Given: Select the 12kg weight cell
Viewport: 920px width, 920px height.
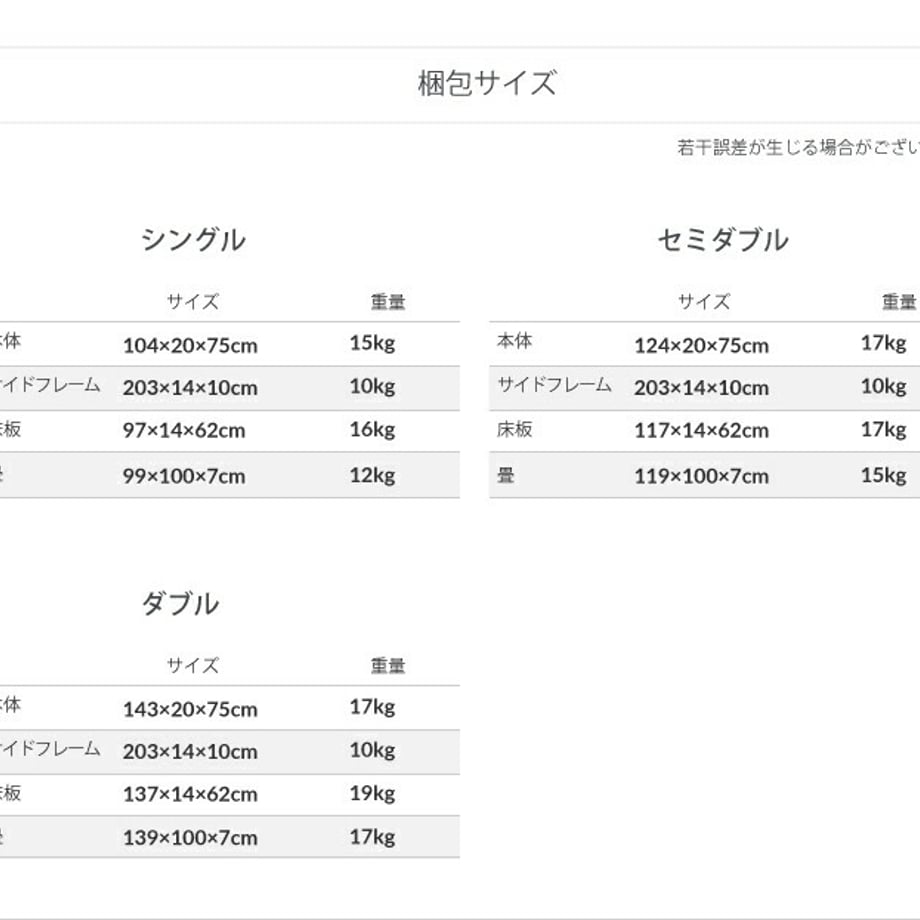Looking at the screenshot, I should [x=373, y=475].
